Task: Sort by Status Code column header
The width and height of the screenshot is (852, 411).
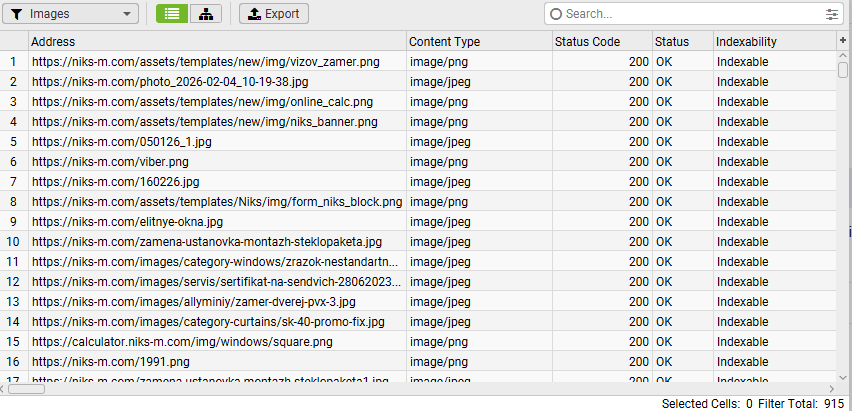Action: click(600, 41)
